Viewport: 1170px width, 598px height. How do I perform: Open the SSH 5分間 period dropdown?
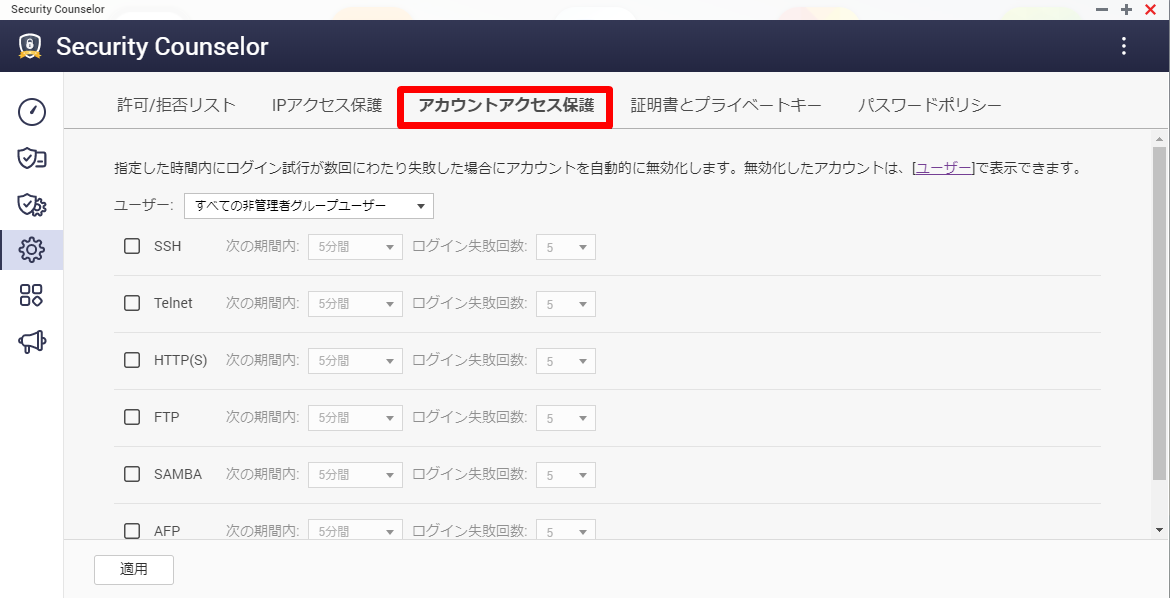coord(355,247)
